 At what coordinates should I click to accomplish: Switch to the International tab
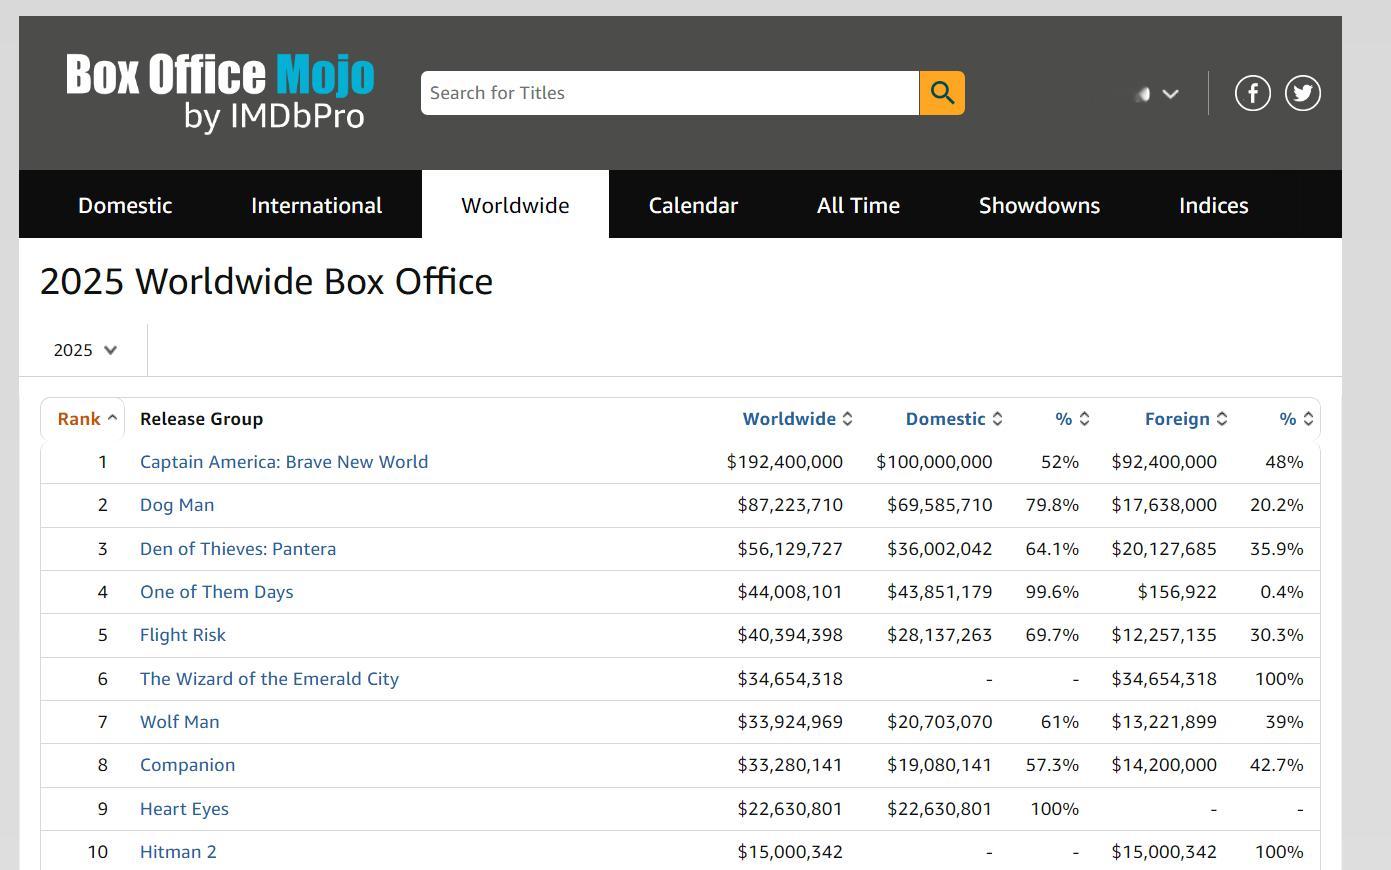click(317, 205)
